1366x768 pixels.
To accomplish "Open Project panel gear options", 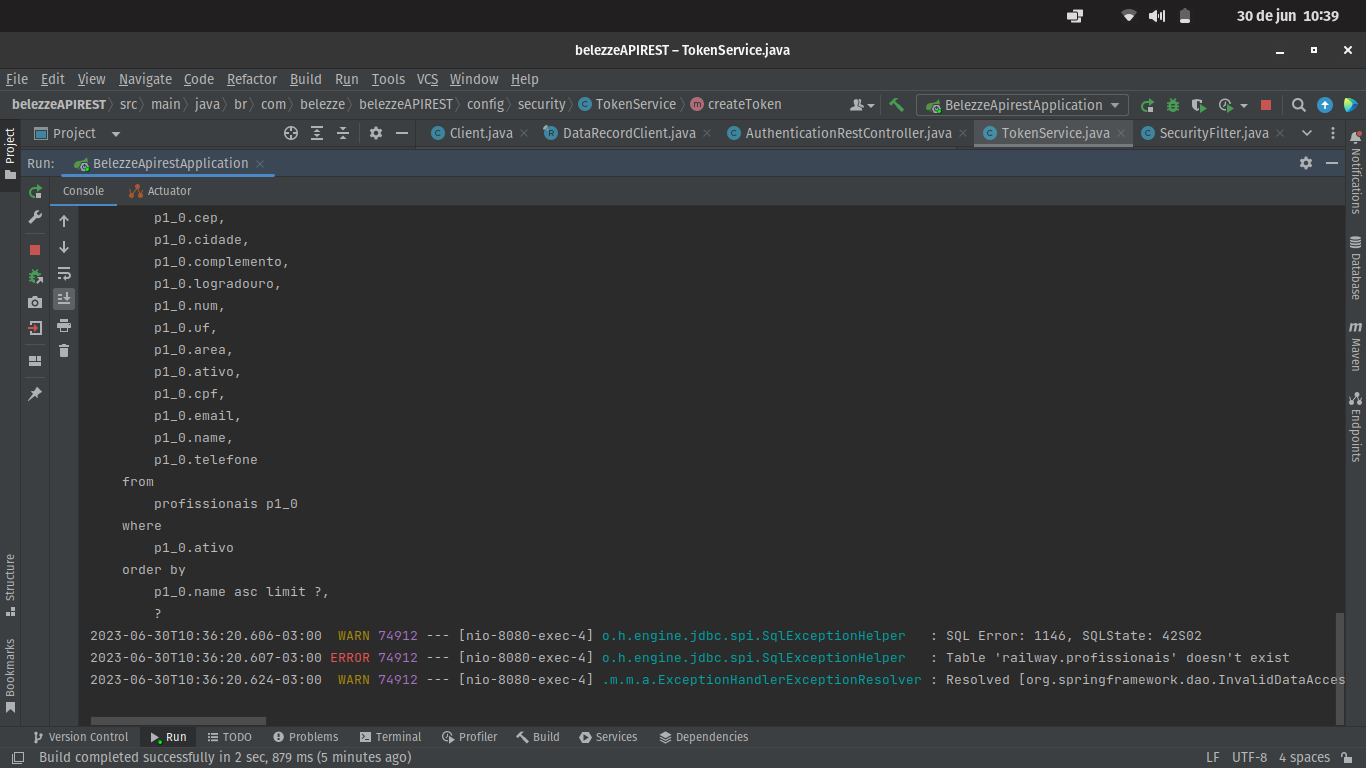I will (x=376, y=133).
